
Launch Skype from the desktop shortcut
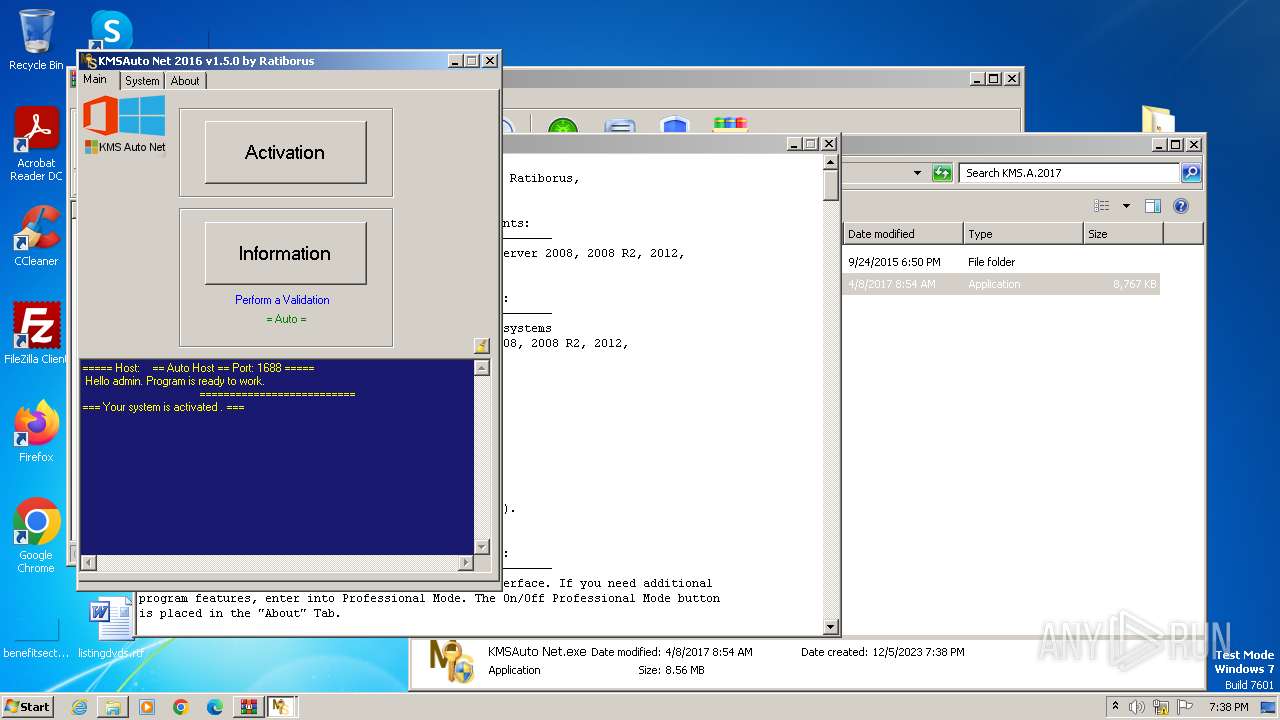point(110,29)
